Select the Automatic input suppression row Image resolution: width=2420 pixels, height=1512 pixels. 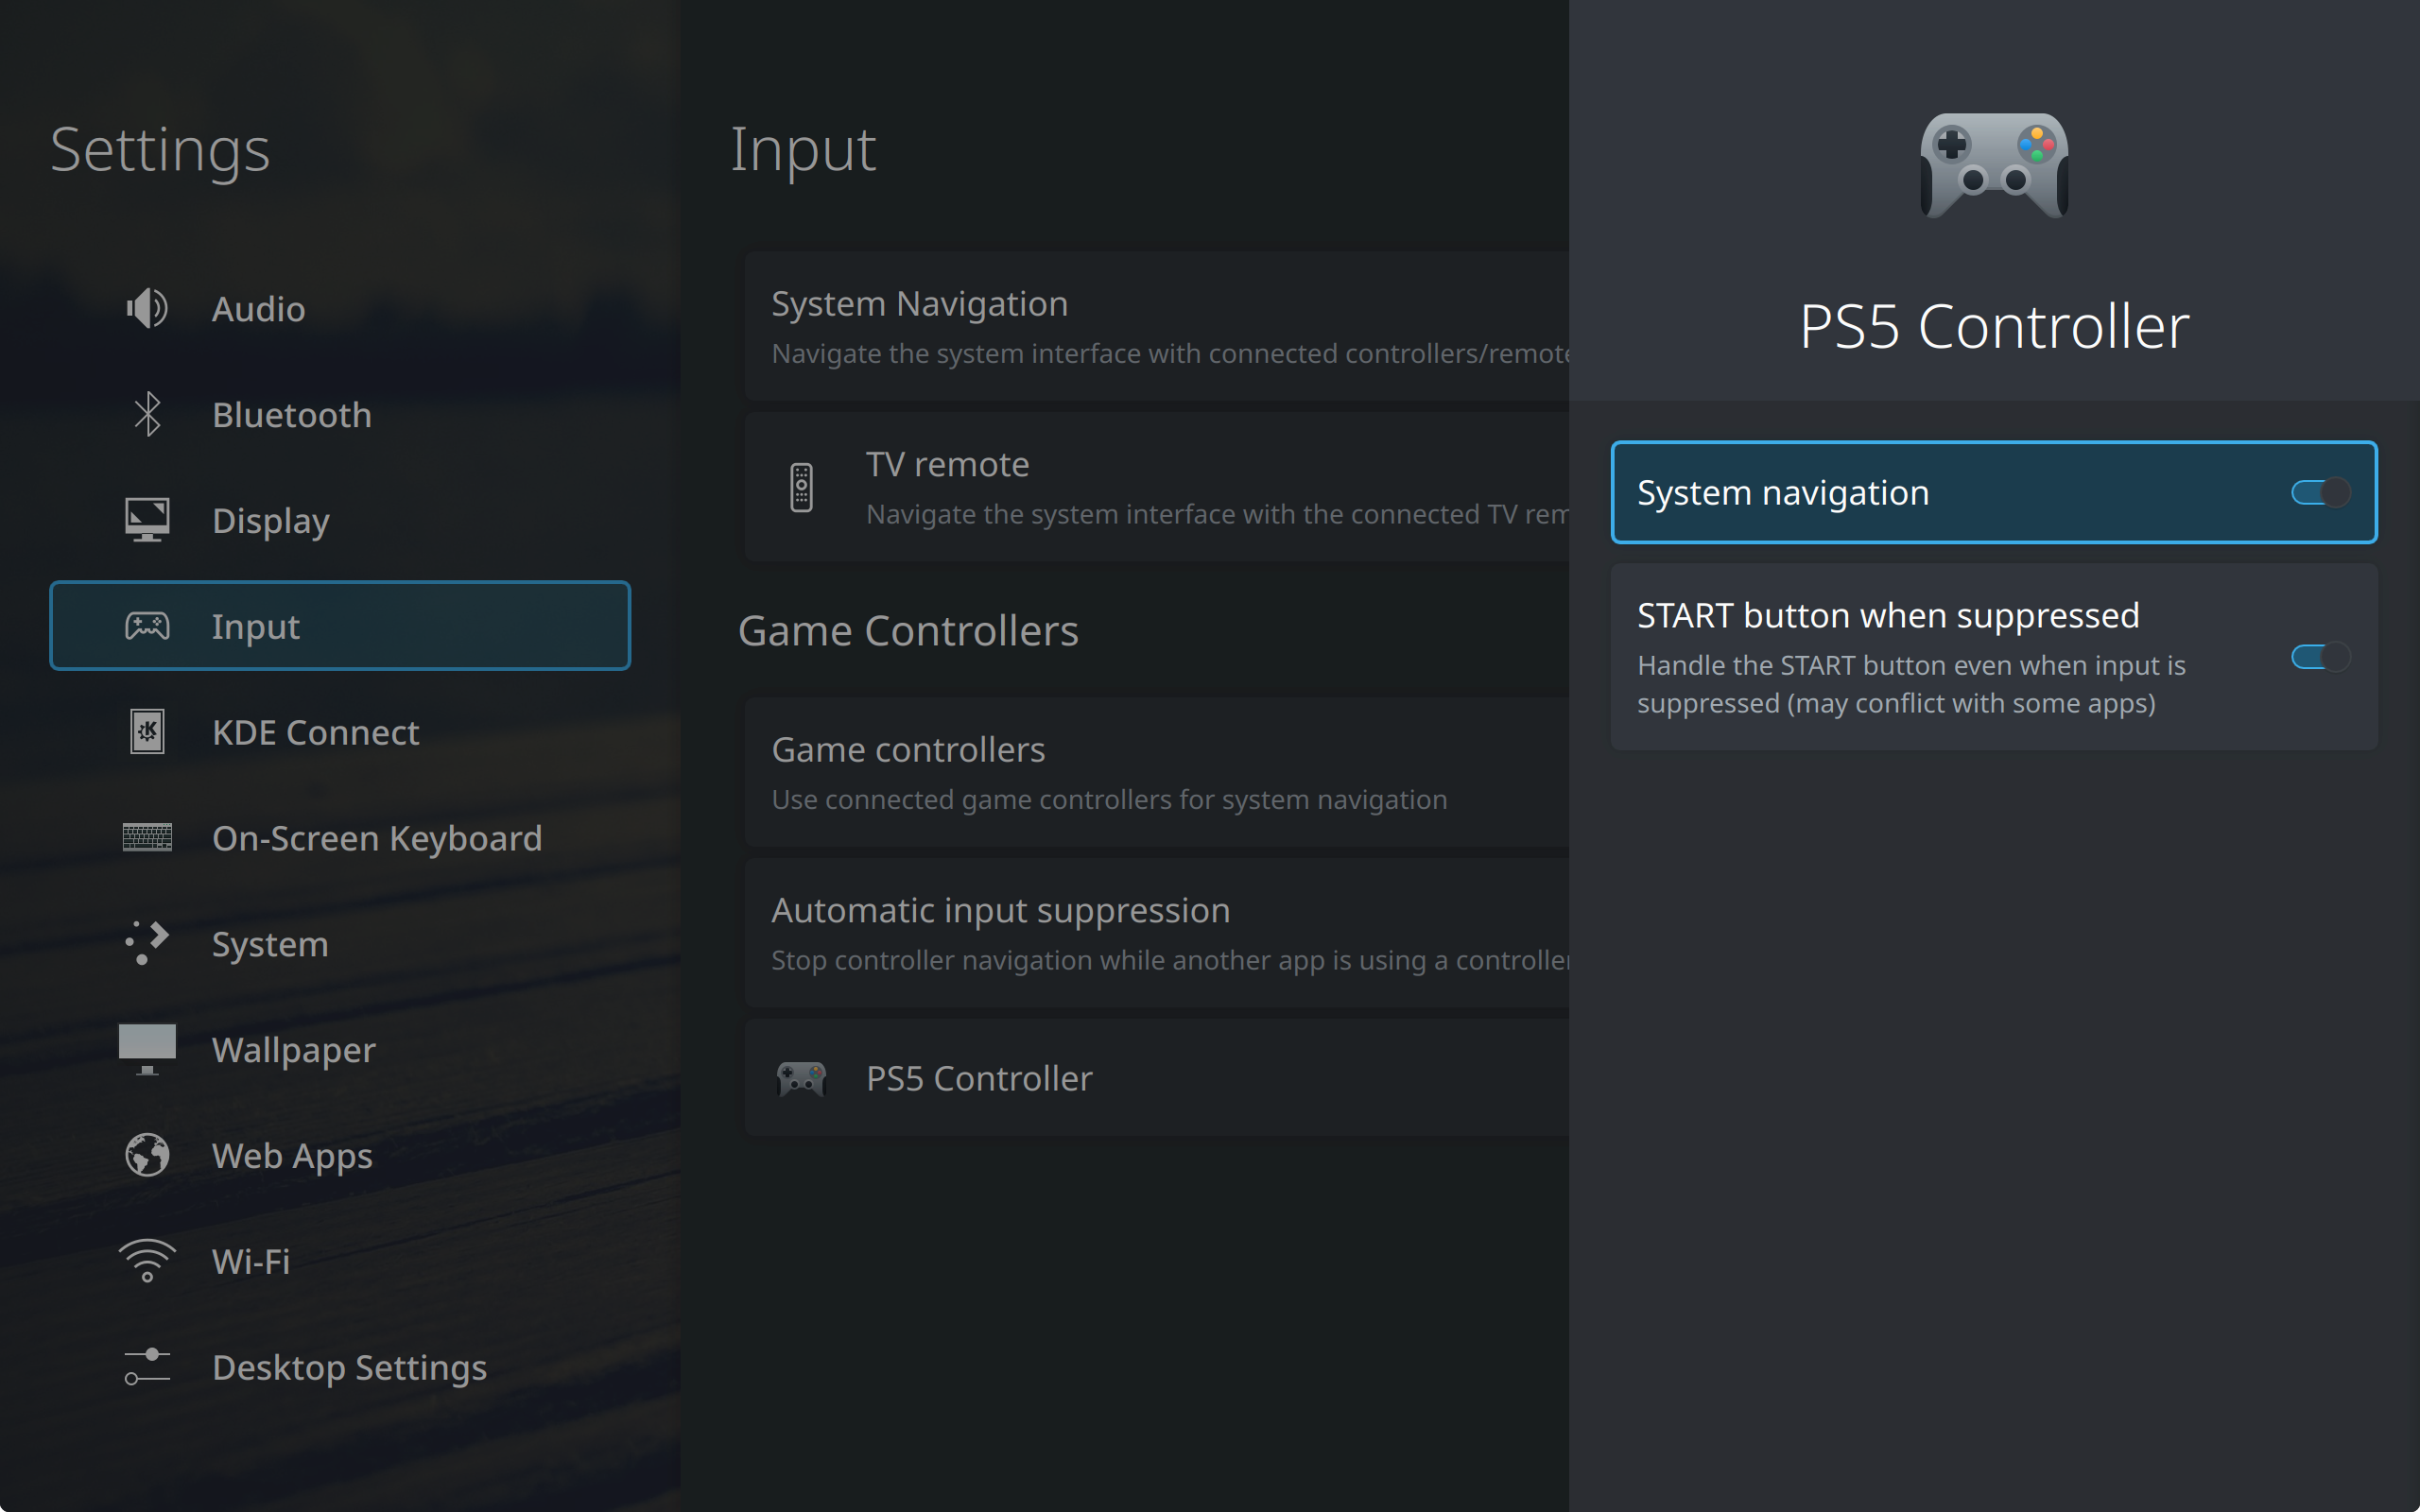pyautogui.click(x=1157, y=933)
